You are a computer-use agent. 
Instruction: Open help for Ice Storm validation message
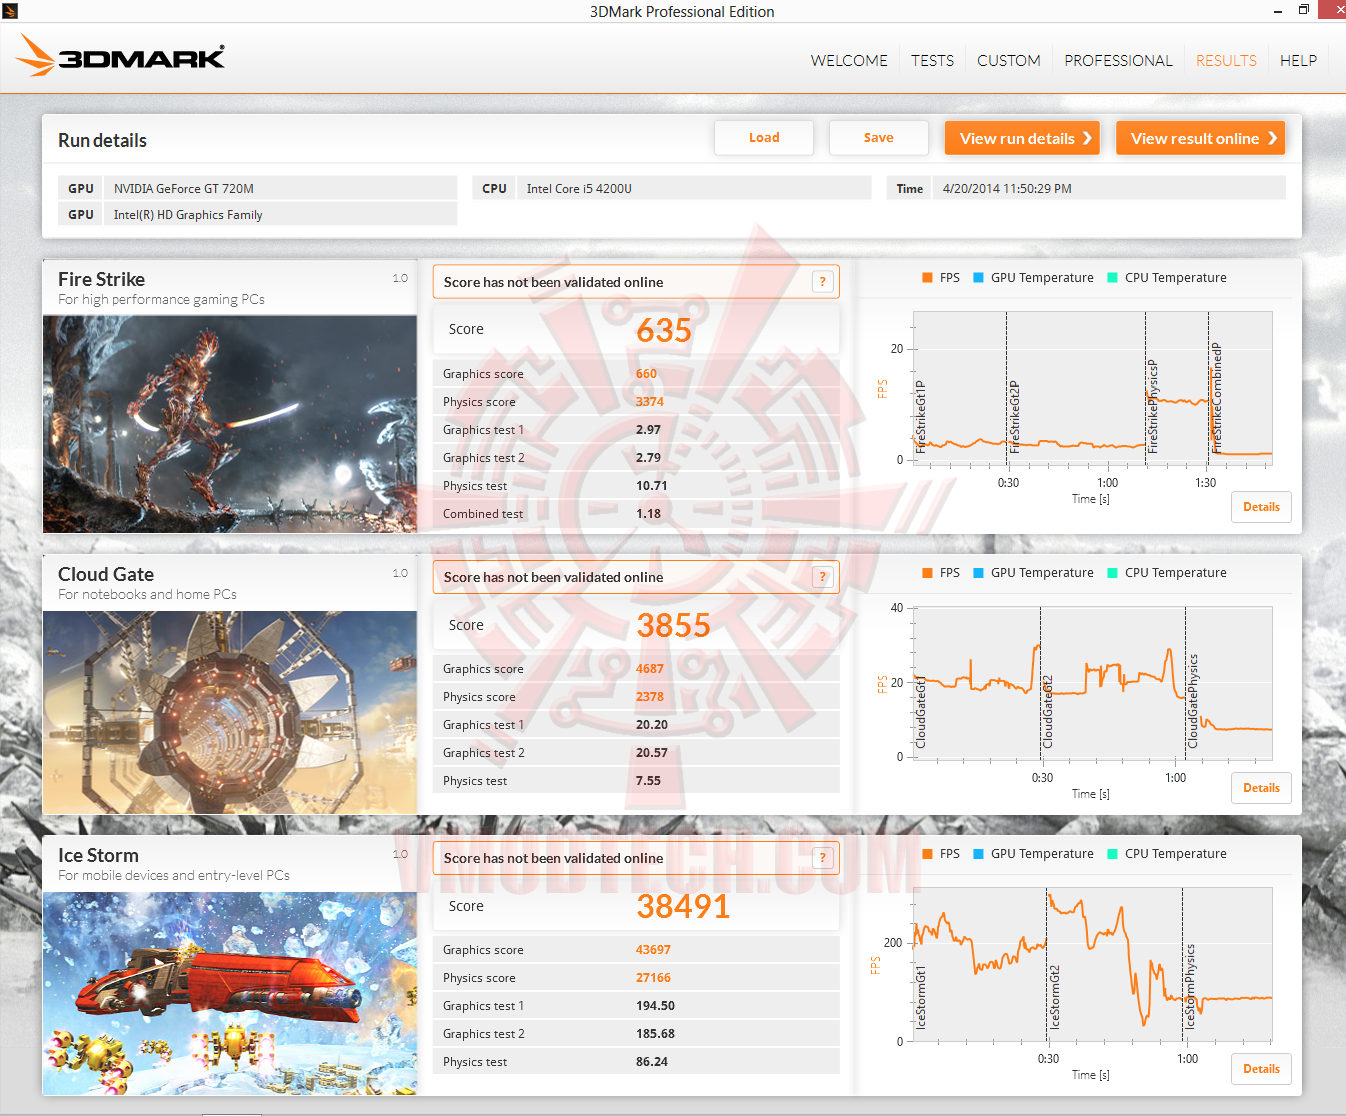pyautogui.click(x=823, y=858)
